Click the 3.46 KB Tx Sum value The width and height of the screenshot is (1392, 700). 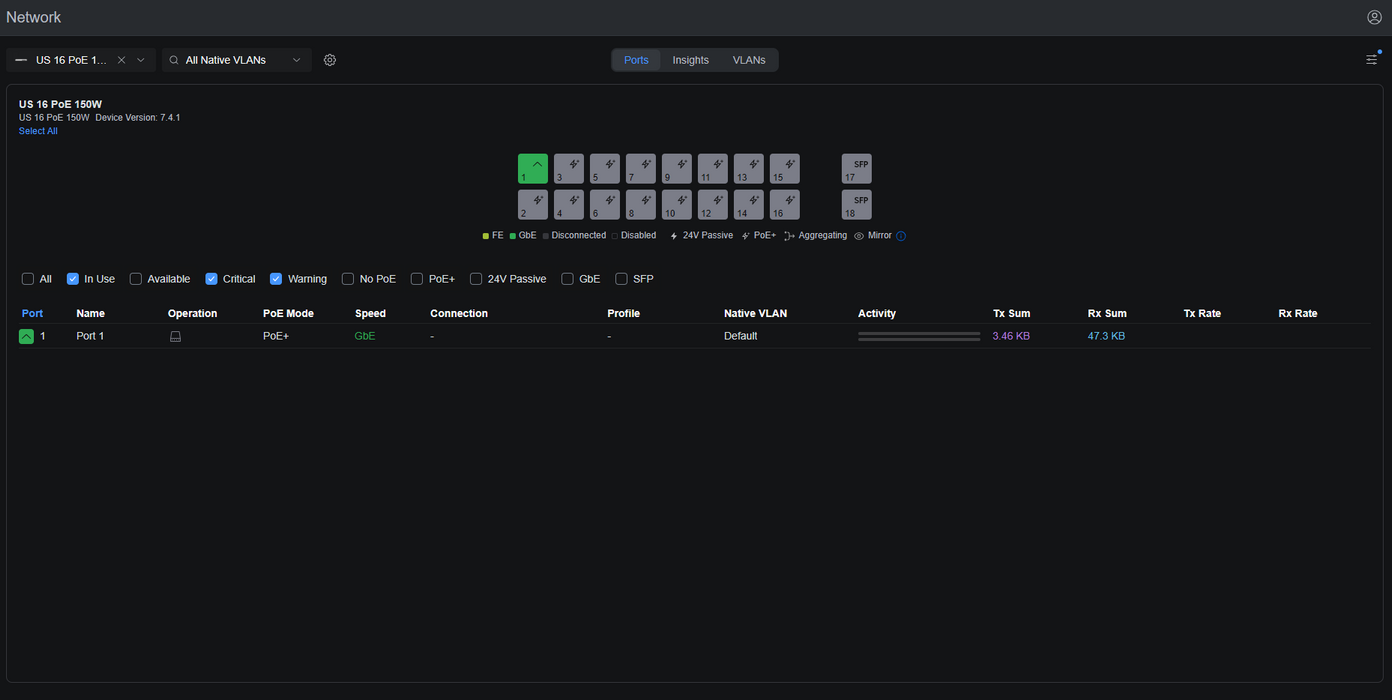[x=1011, y=336]
